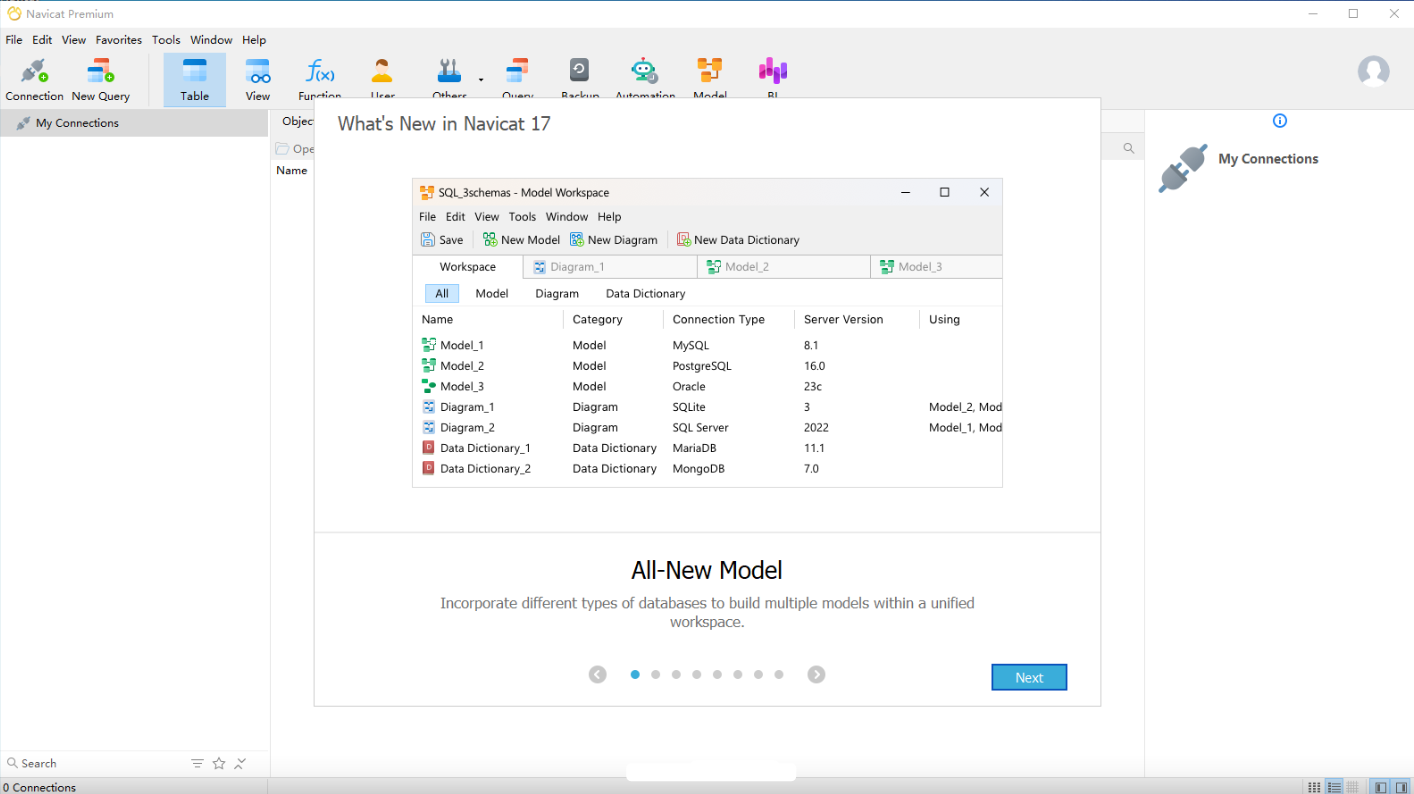The width and height of the screenshot is (1414, 794).
Task: Go to the next slide arrow
Action: (x=816, y=674)
